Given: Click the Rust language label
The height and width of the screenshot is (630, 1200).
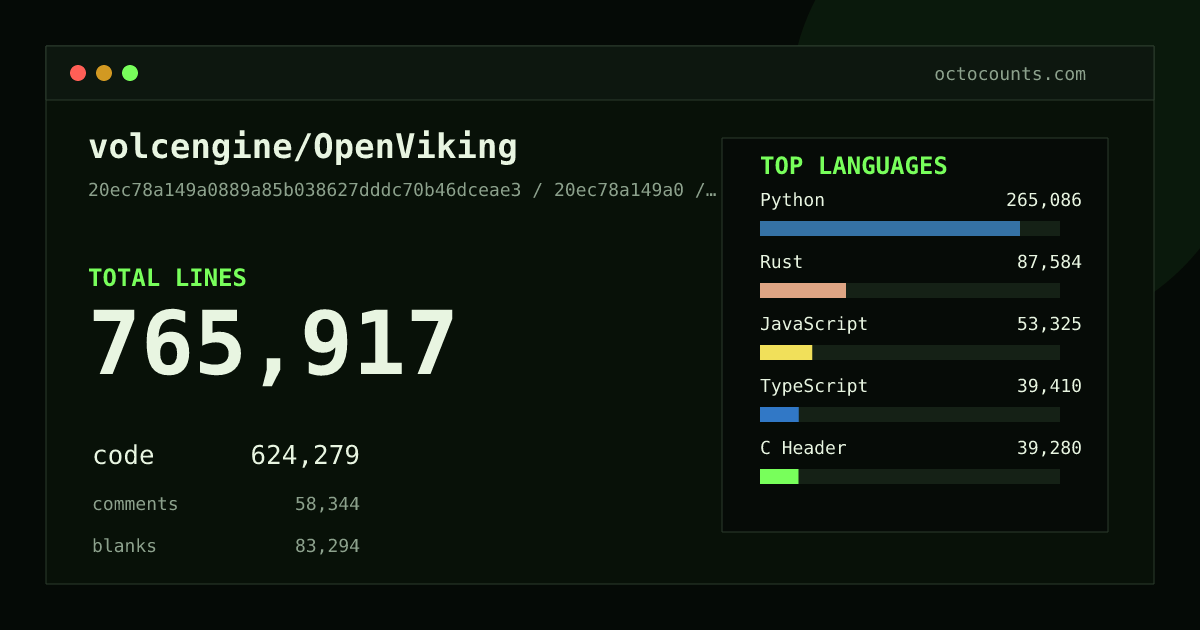Looking at the screenshot, I should pyautogui.click(x=781, y=262).
